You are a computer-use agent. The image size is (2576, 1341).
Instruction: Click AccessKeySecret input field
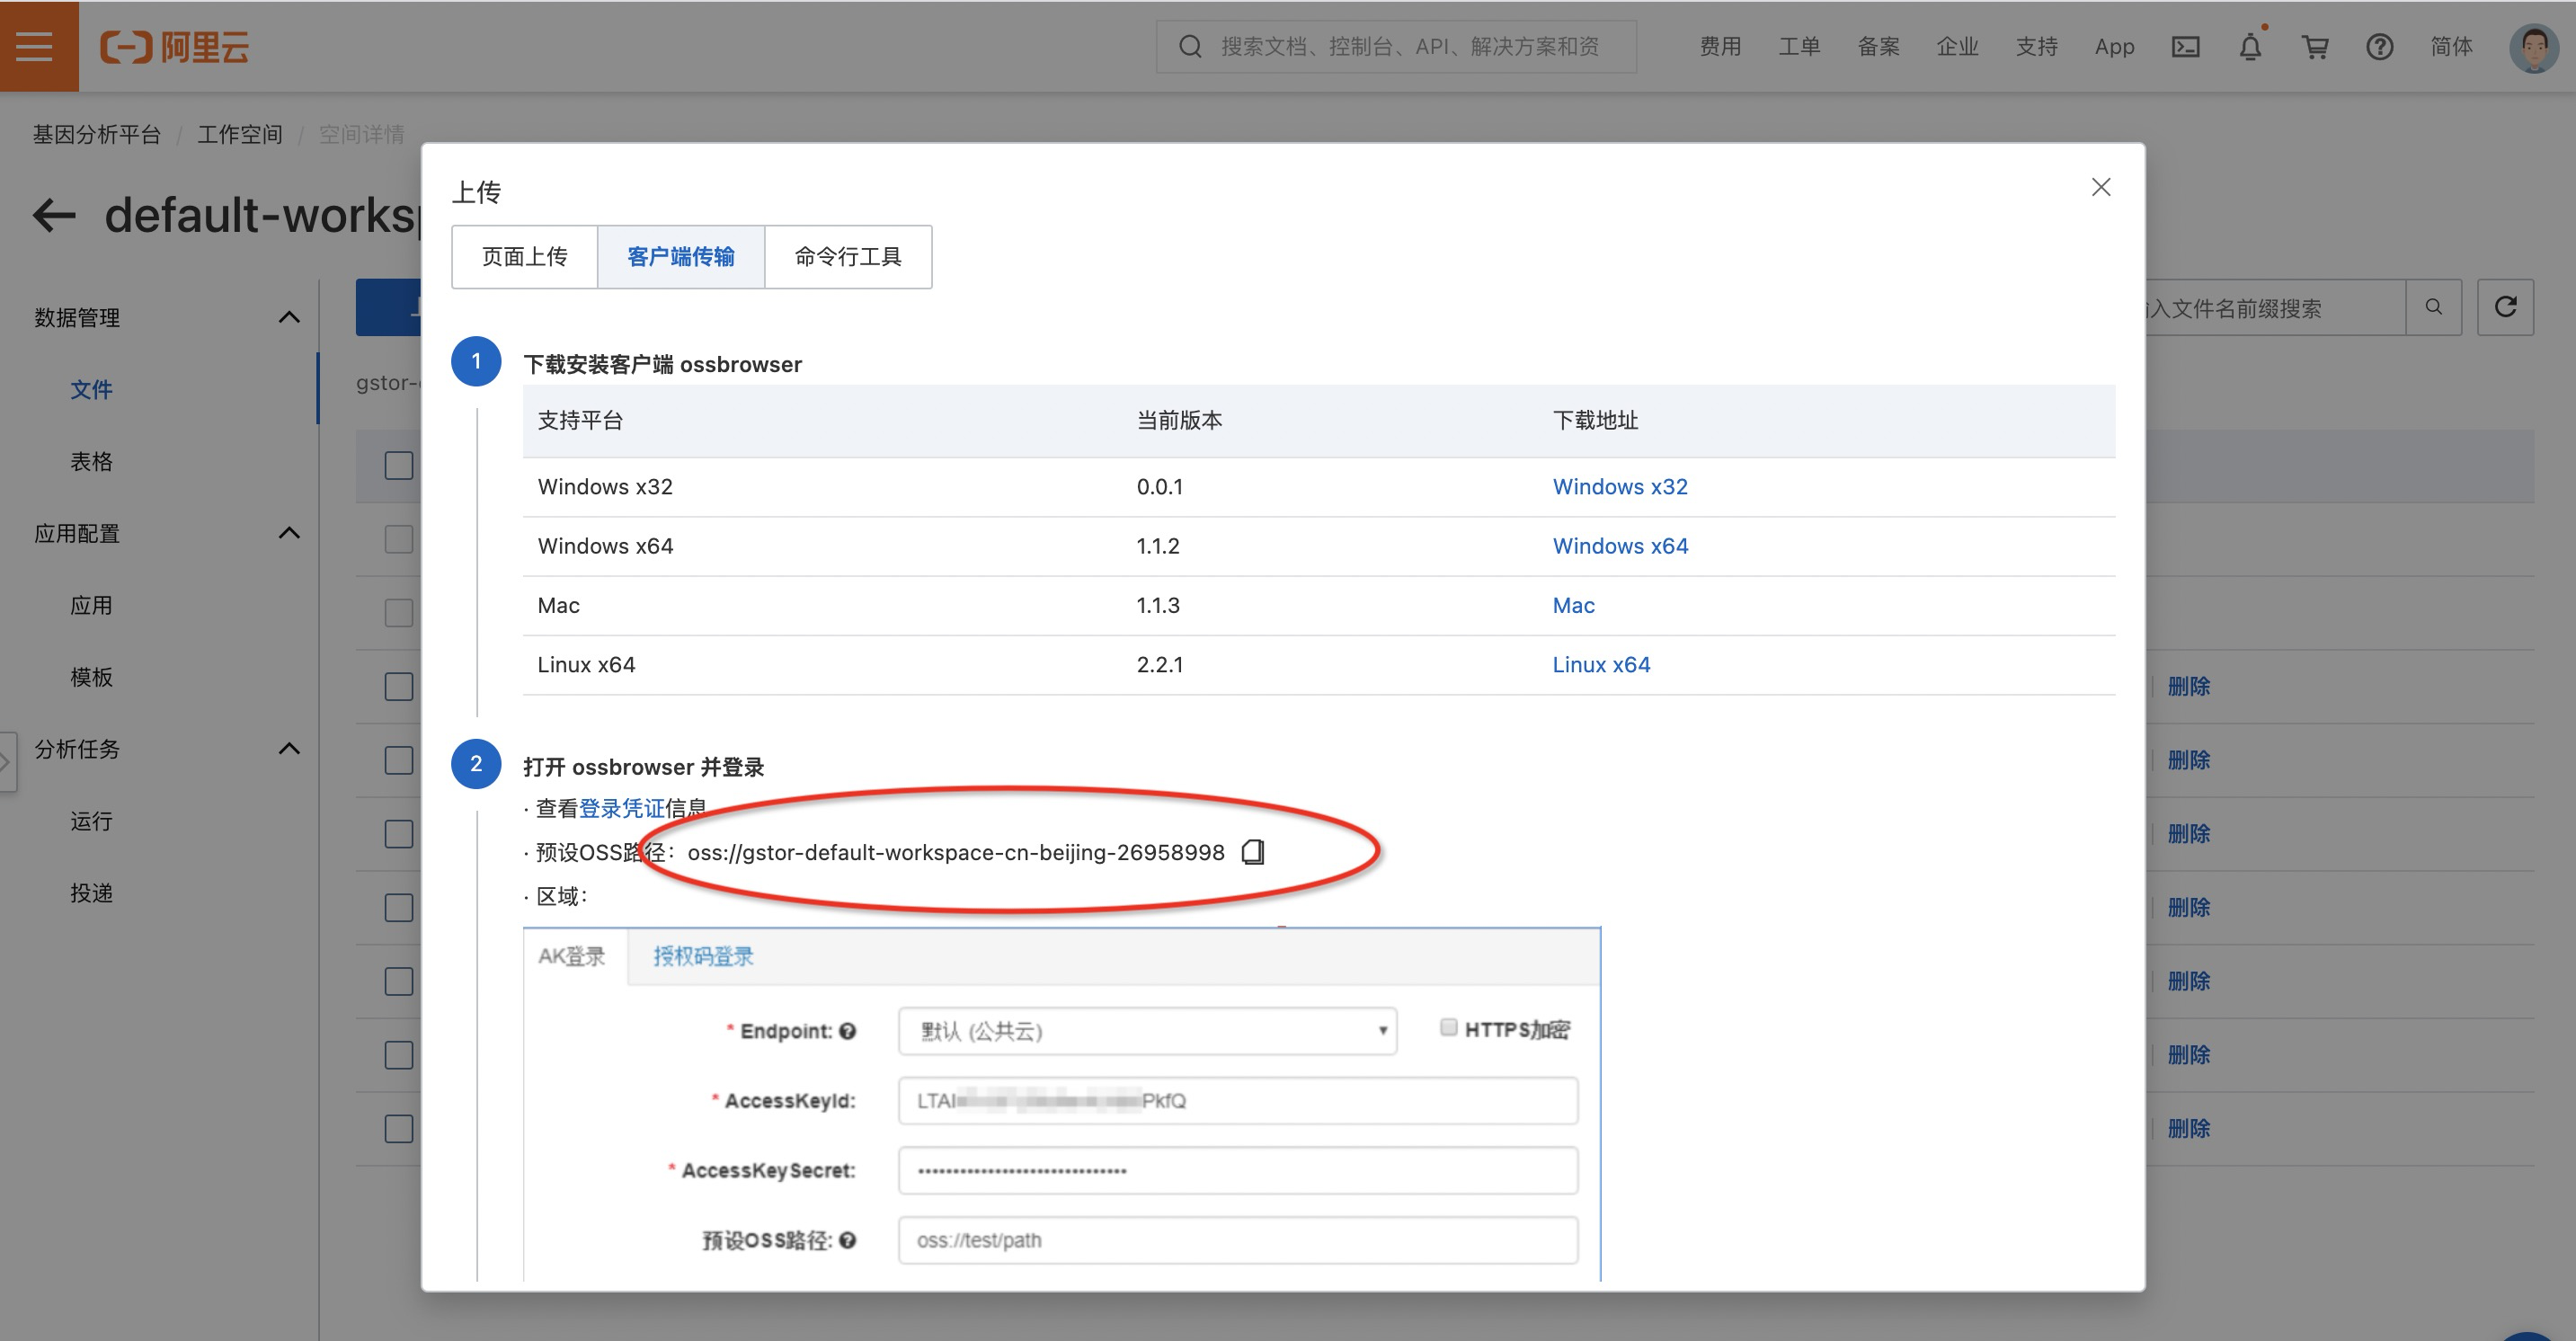(1238, 1170)
